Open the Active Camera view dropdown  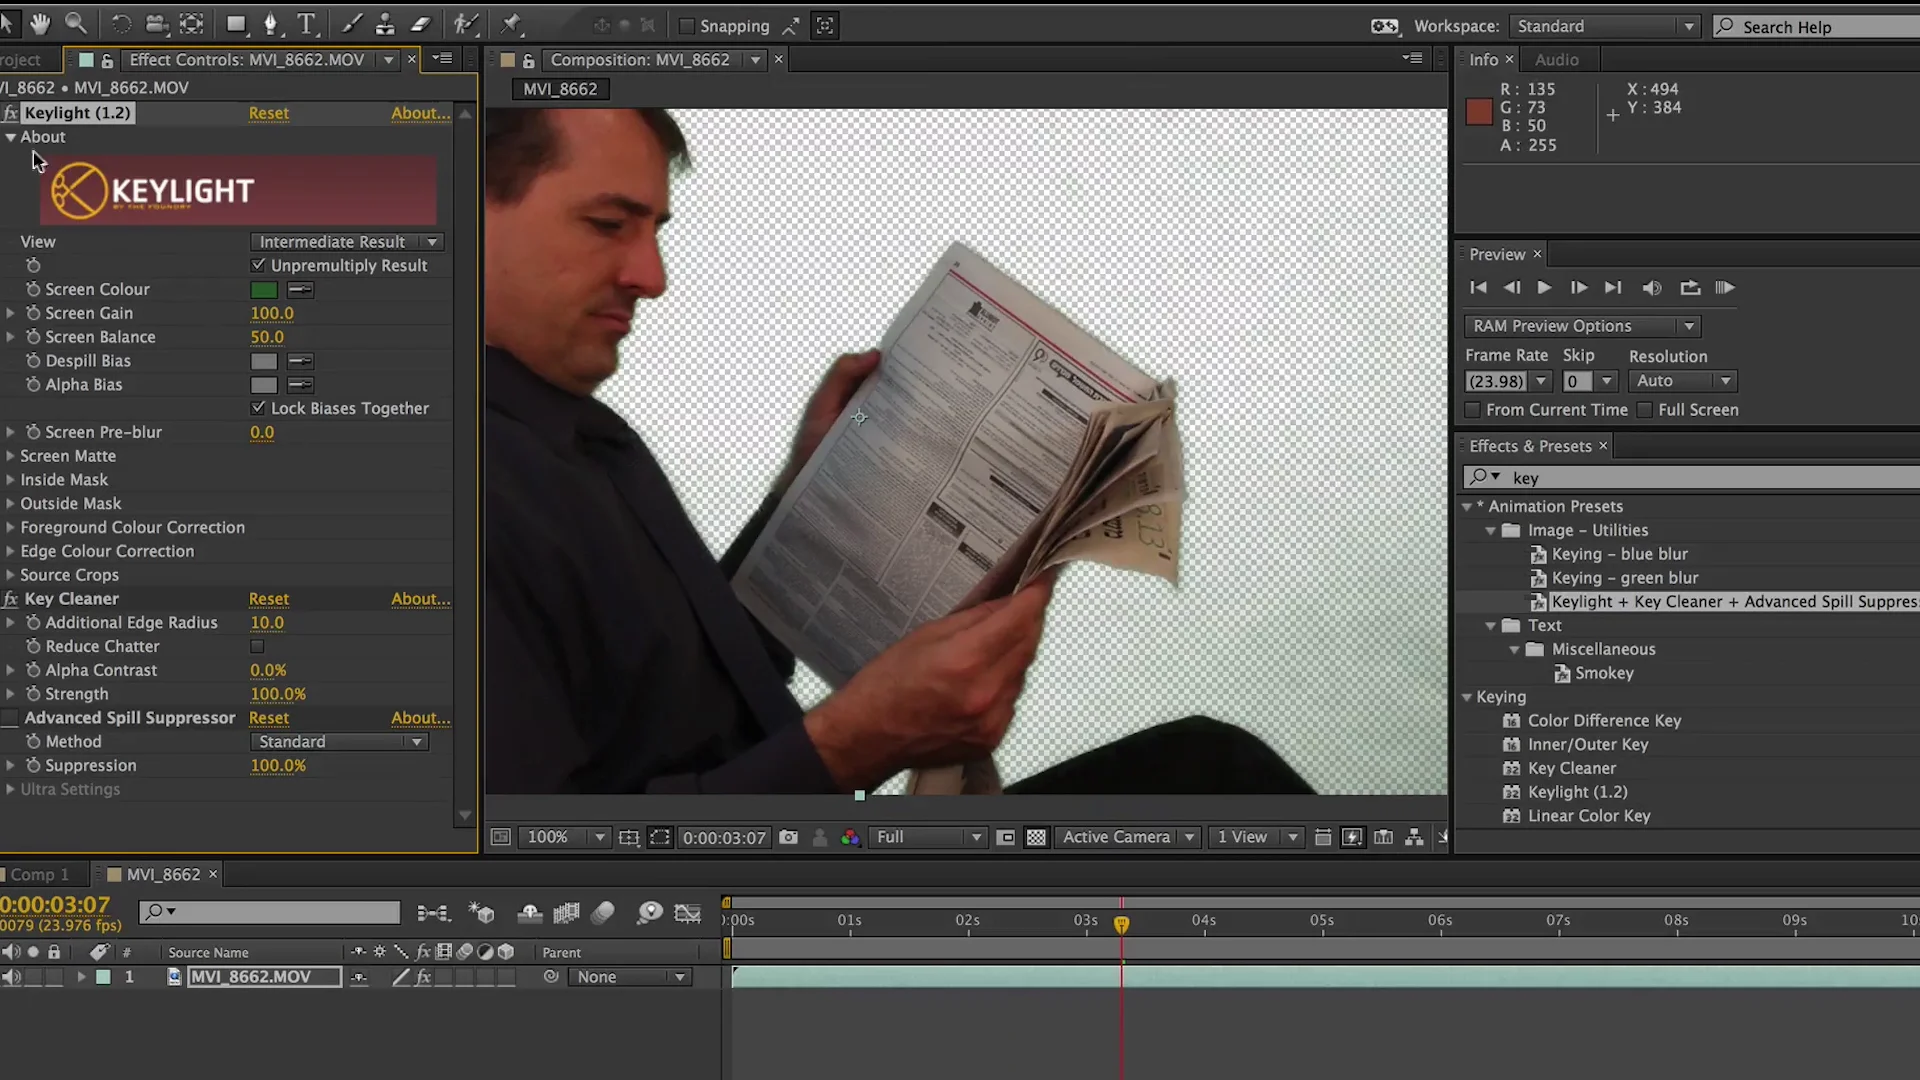(x=1127, y=837)
